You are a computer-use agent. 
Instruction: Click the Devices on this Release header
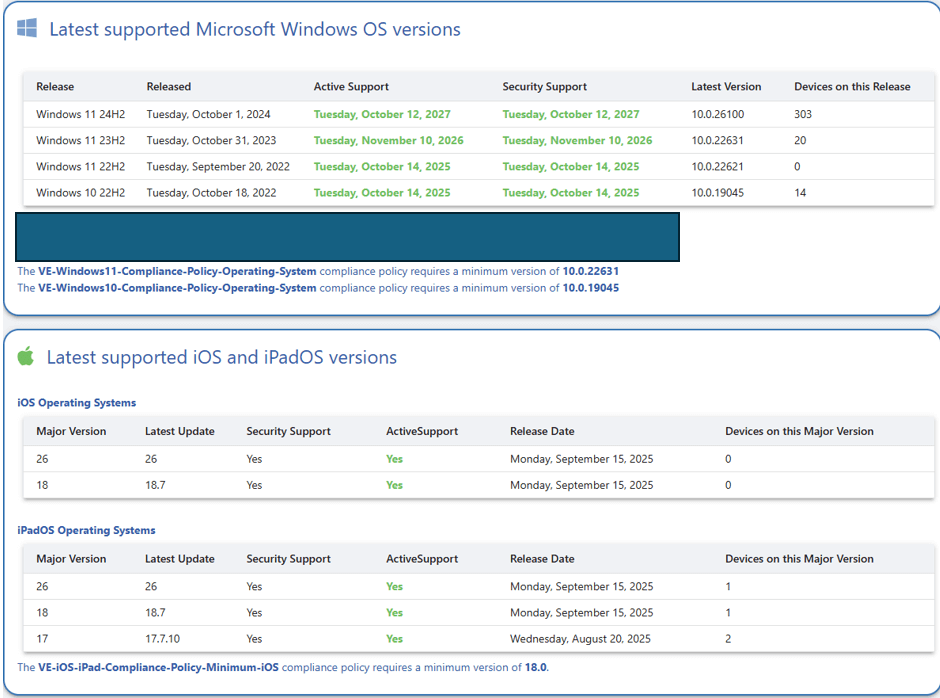point(851,87)
